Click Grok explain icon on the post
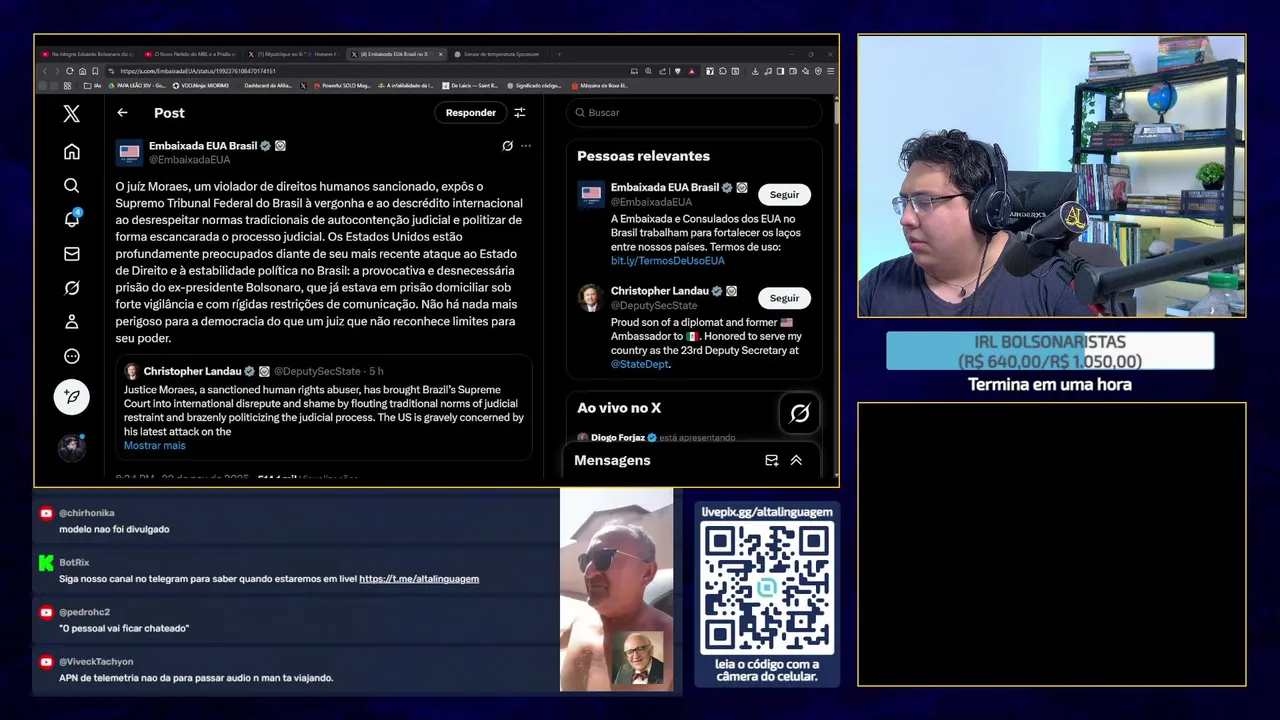Image resolution: width=1280 pixels, height=720 pixels. click(x=507, y=146)
